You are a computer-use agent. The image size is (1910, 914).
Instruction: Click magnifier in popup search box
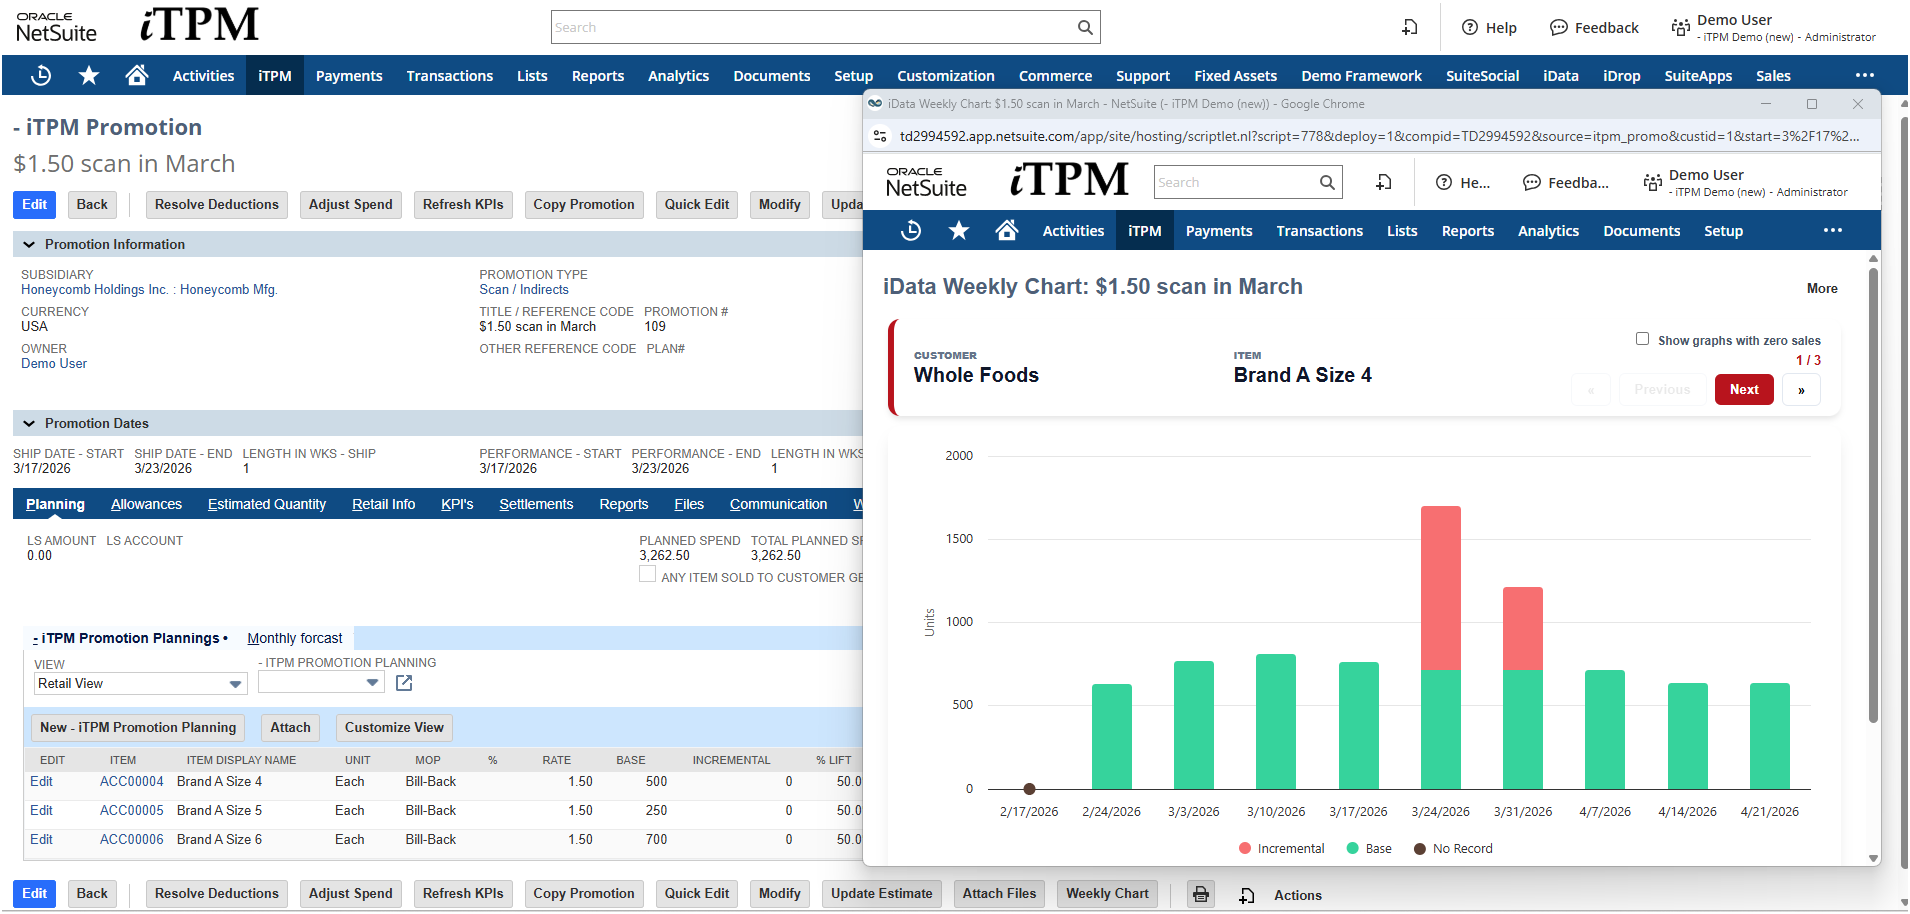click(x=1327, y=182)
